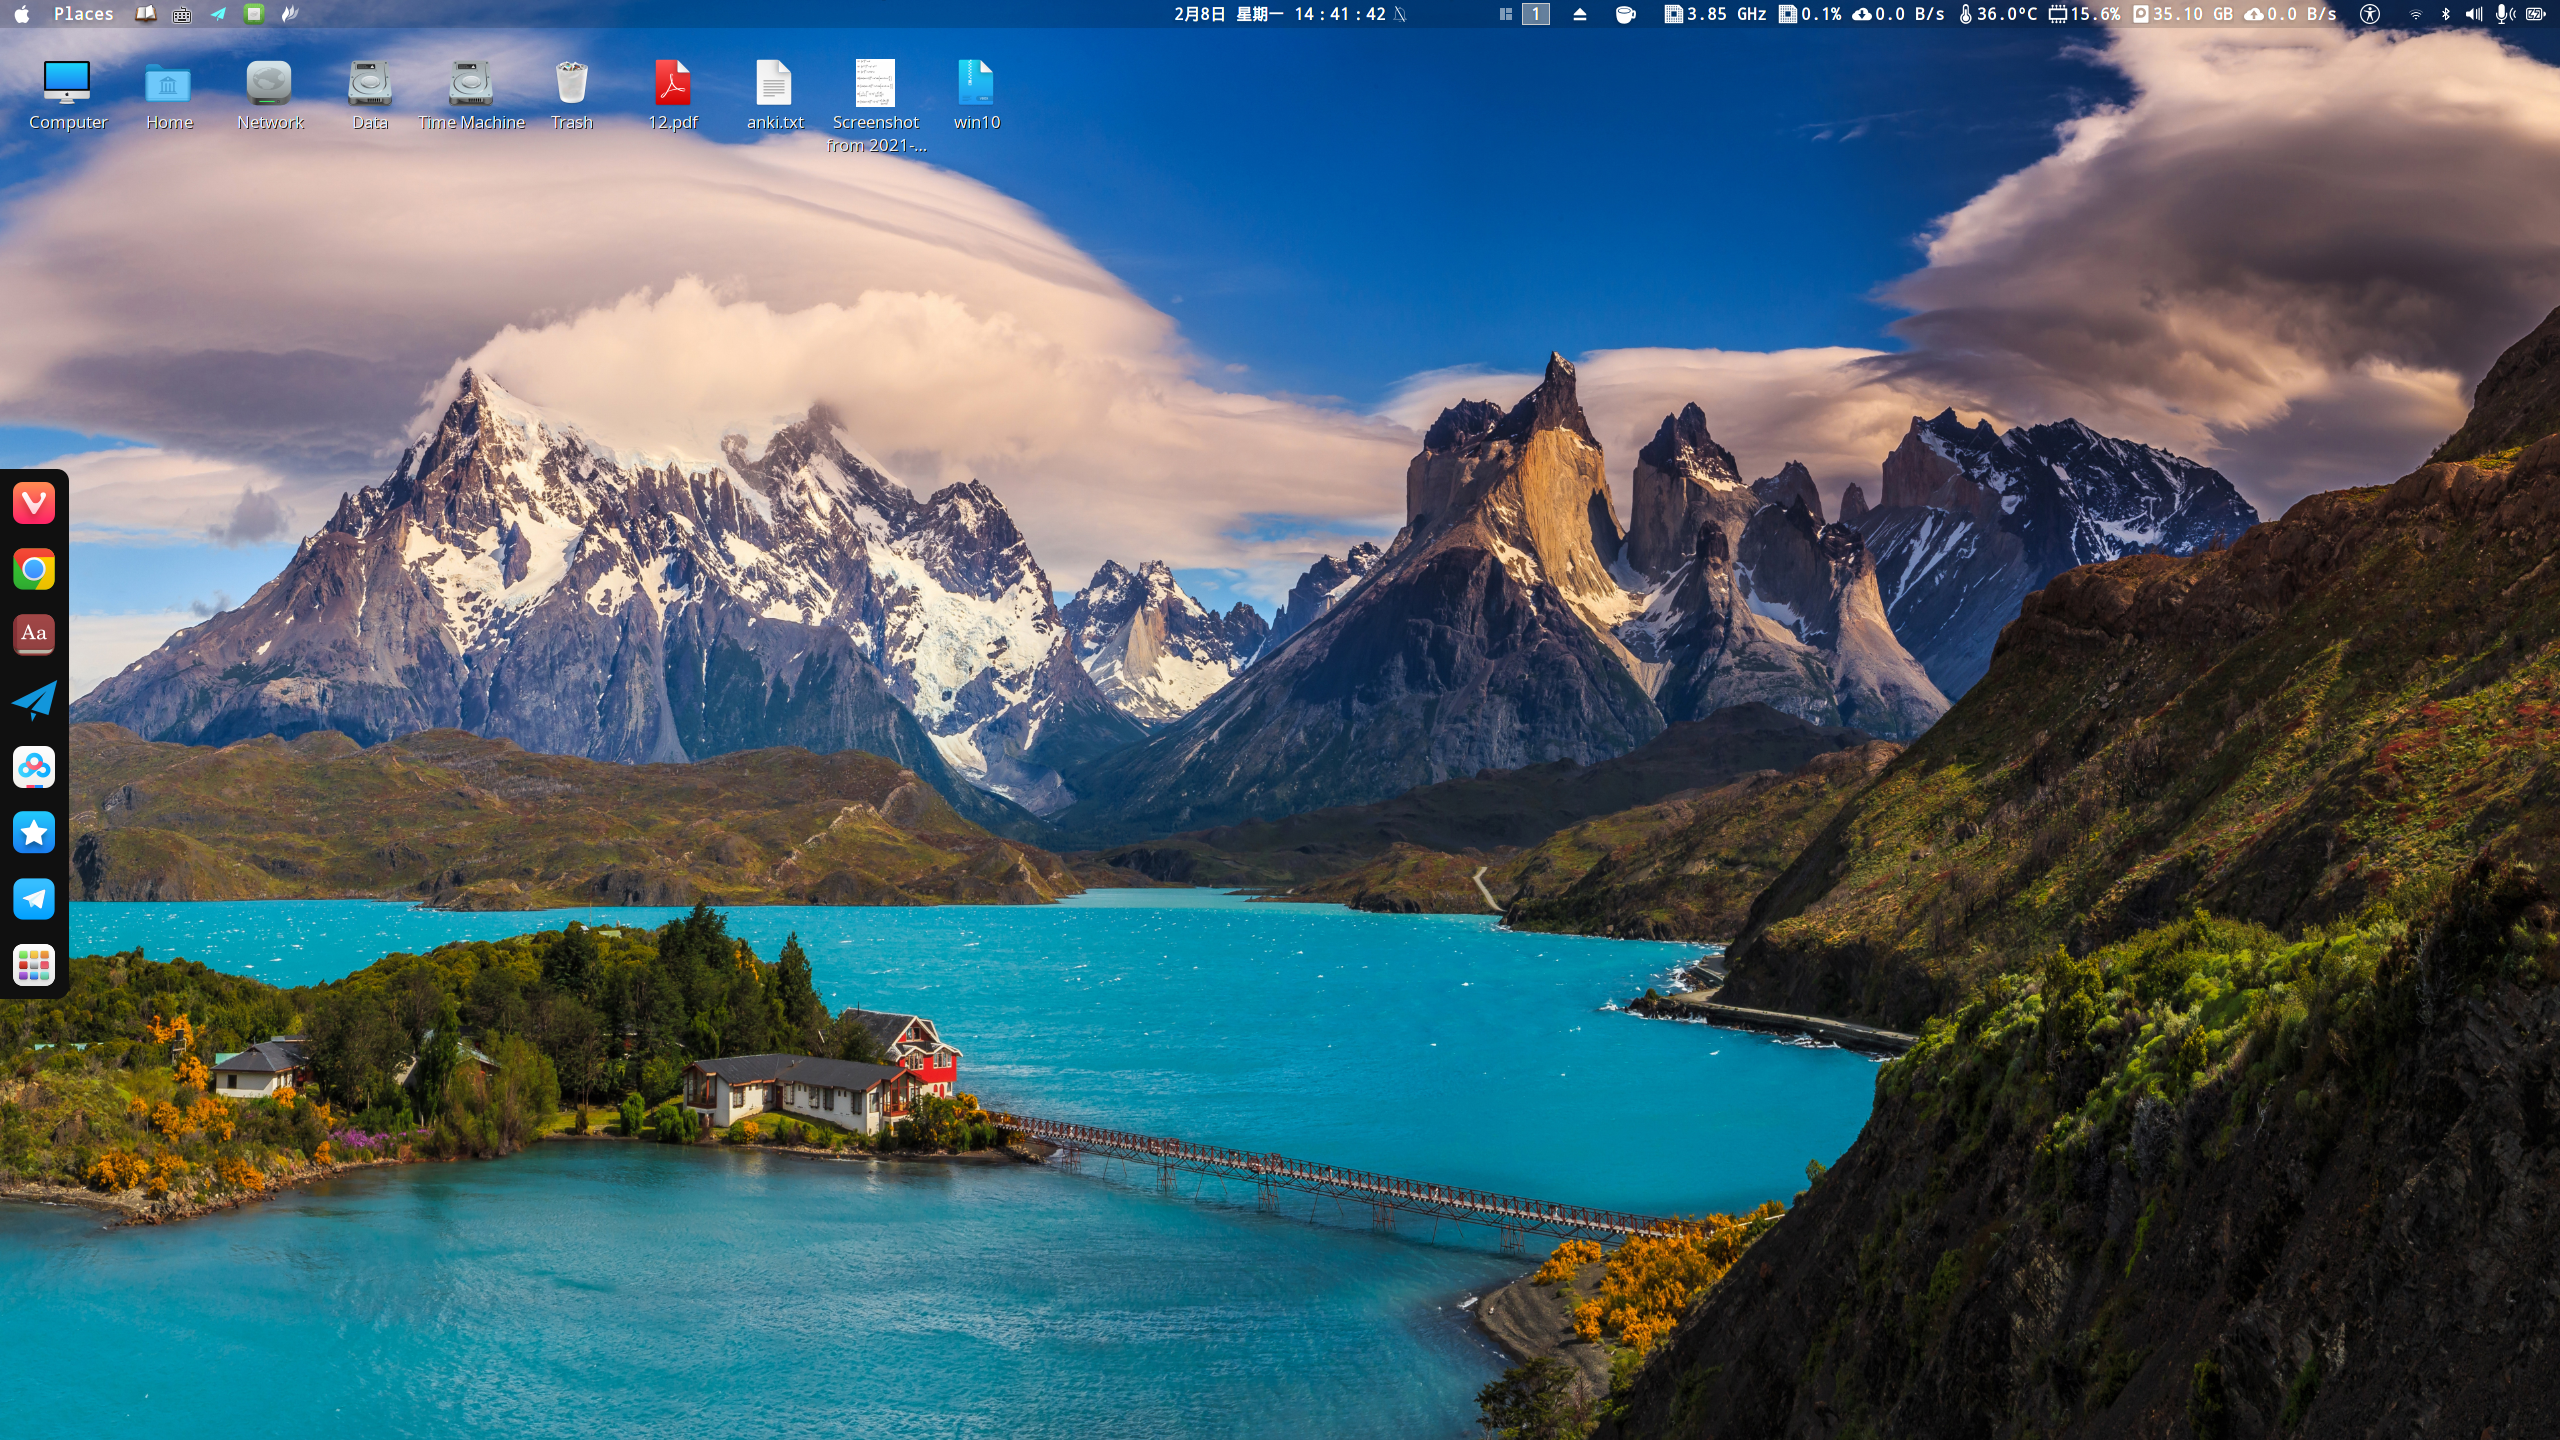Screen dimensions: 2560x1440
Task: Click the open-book icon in top bar
Action: point(146,14)
